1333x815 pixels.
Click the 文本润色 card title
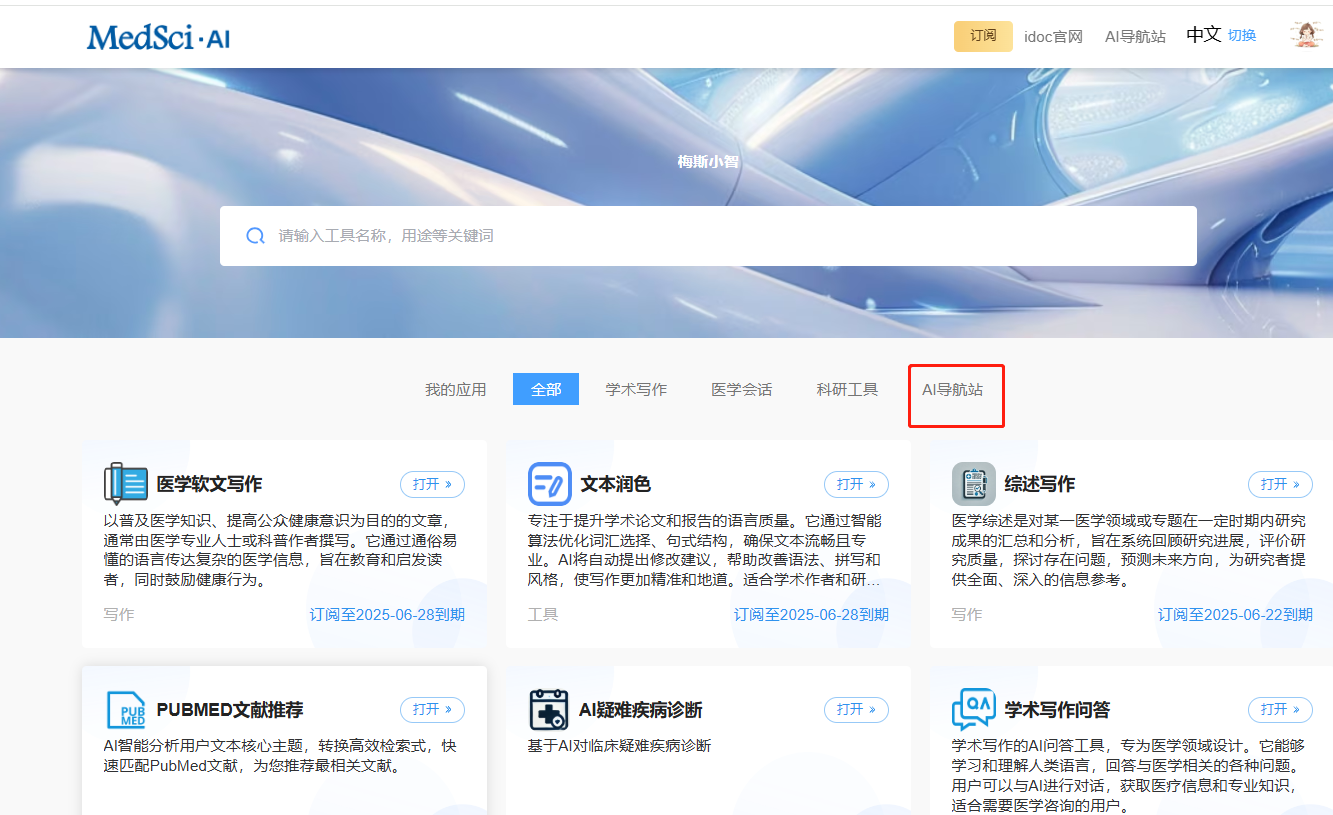(x=615, y=484)
